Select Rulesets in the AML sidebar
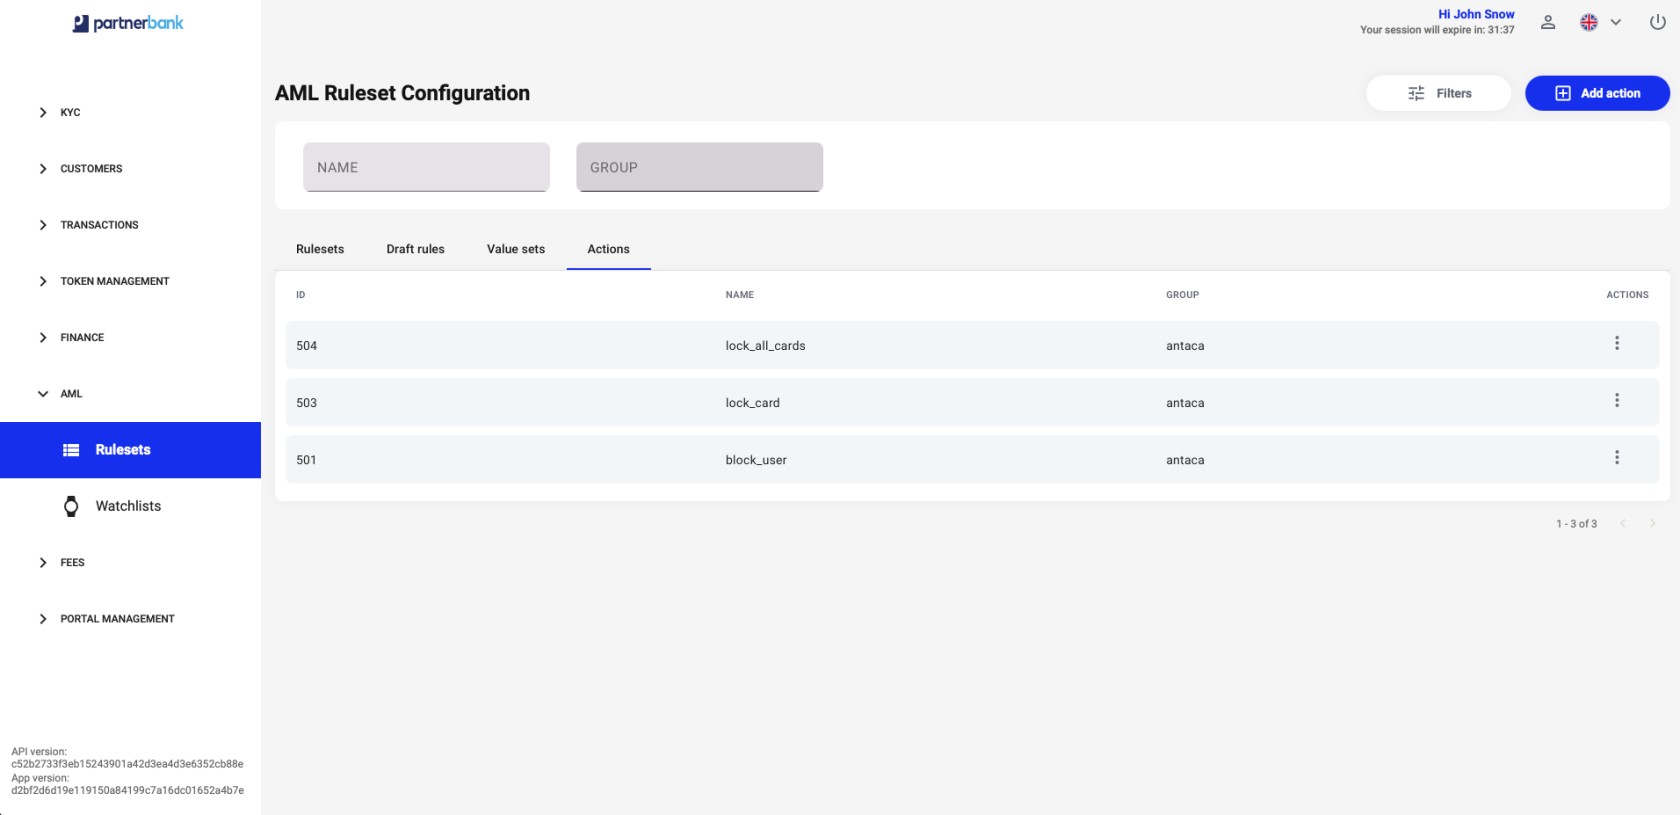The image size is (1680, 815). point(130,450)
